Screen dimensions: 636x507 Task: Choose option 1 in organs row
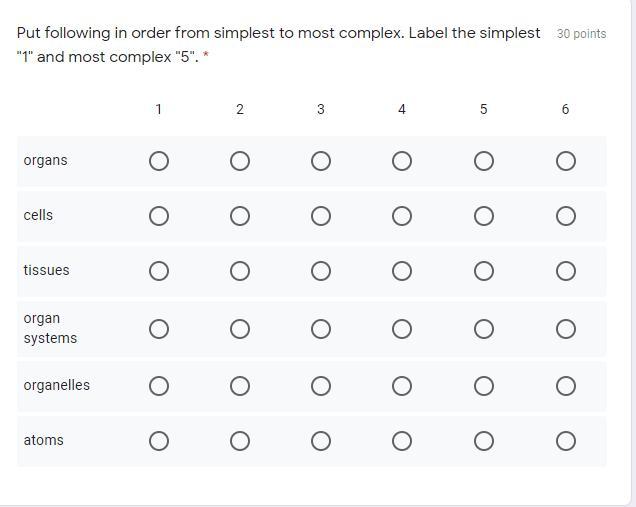click(158, 161)
